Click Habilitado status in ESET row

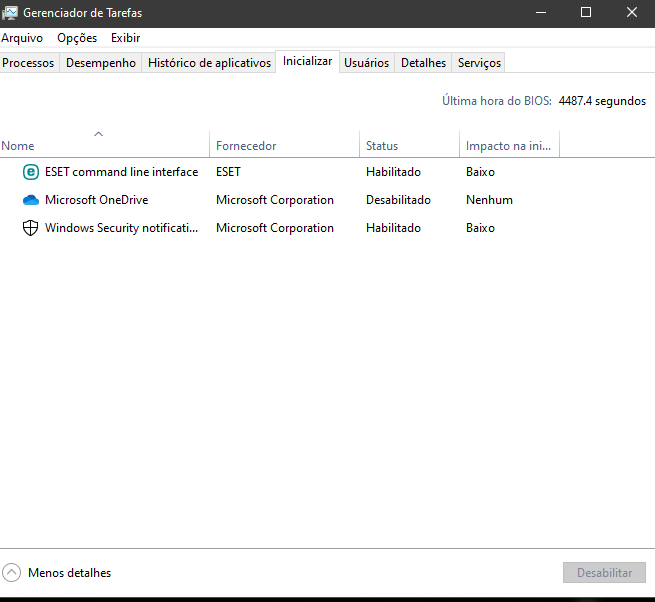(394, 172)
